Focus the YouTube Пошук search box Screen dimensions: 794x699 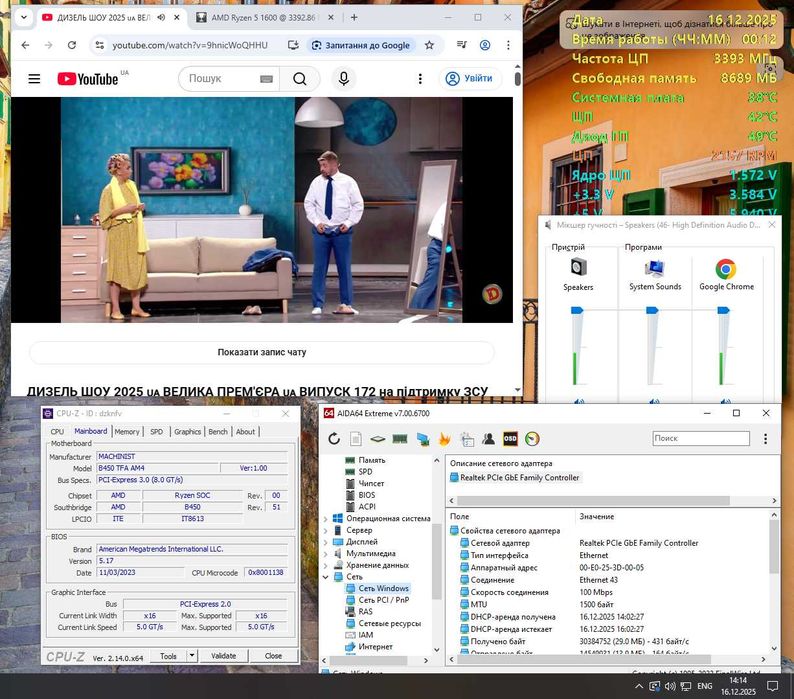tap(223, 79)
